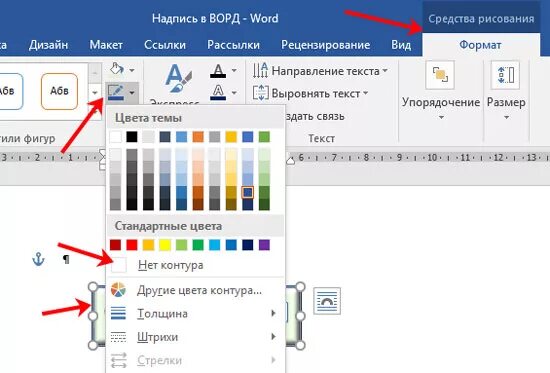The image size is (550, 373).
Task: Pick the light green standard color
Action: click(181, 245)
